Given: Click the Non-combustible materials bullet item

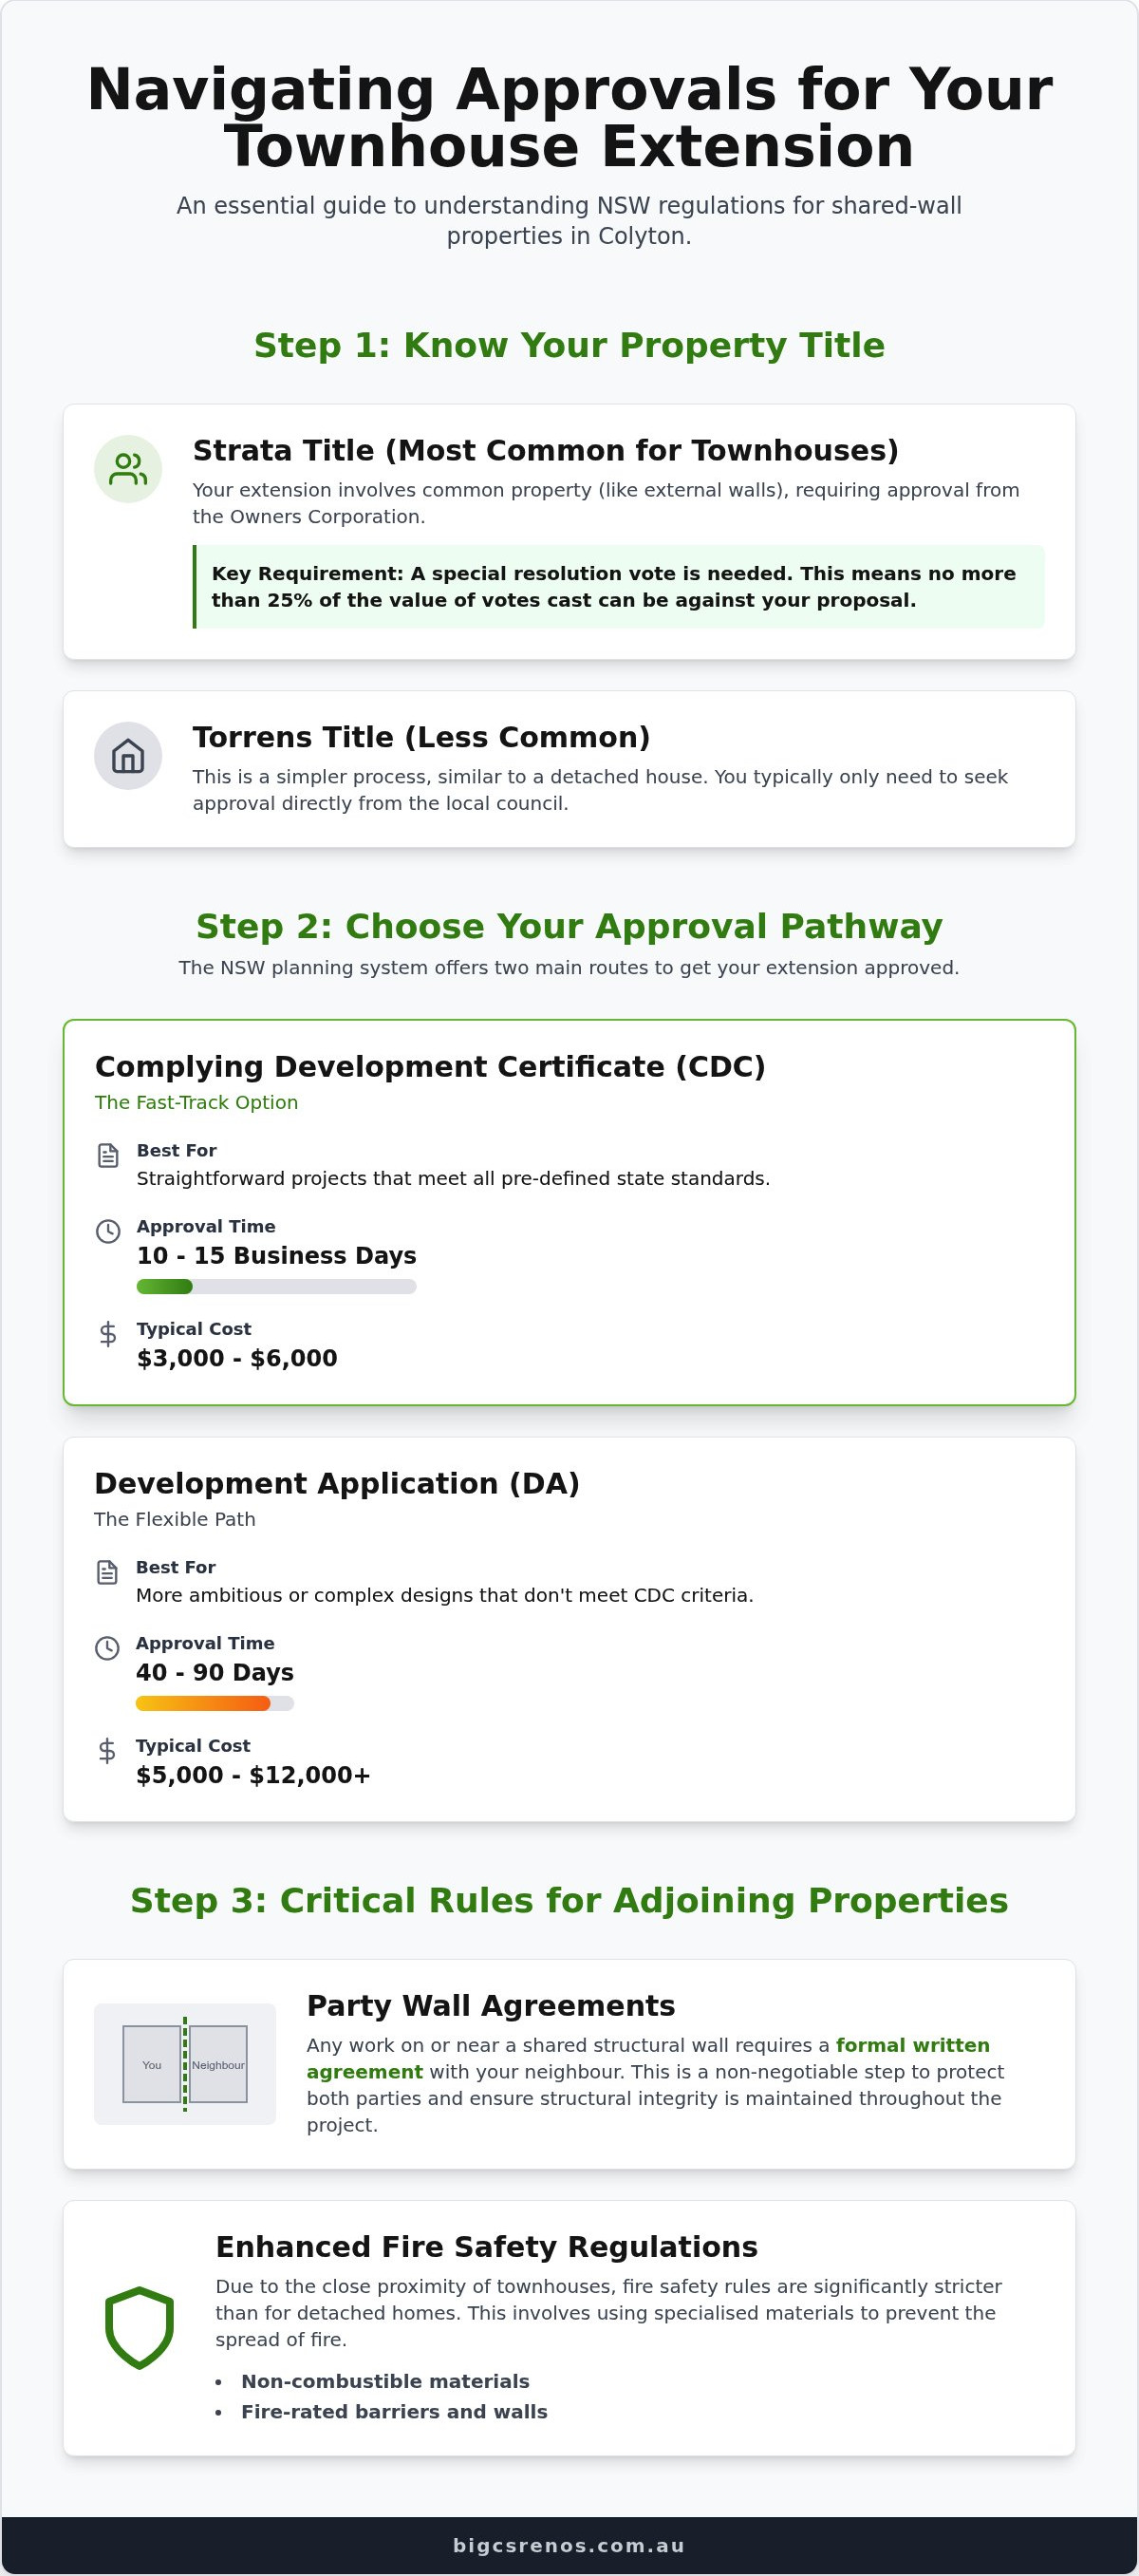Looking at the screenshot, I should coord(385,2381).
